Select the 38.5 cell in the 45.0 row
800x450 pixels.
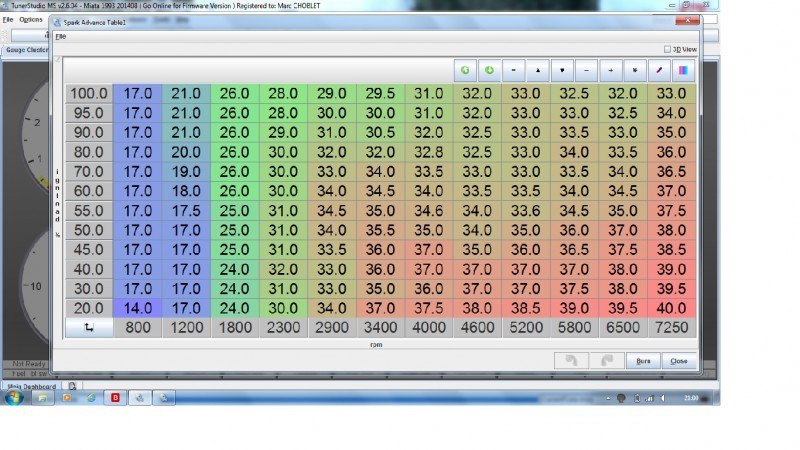[671, 249]
